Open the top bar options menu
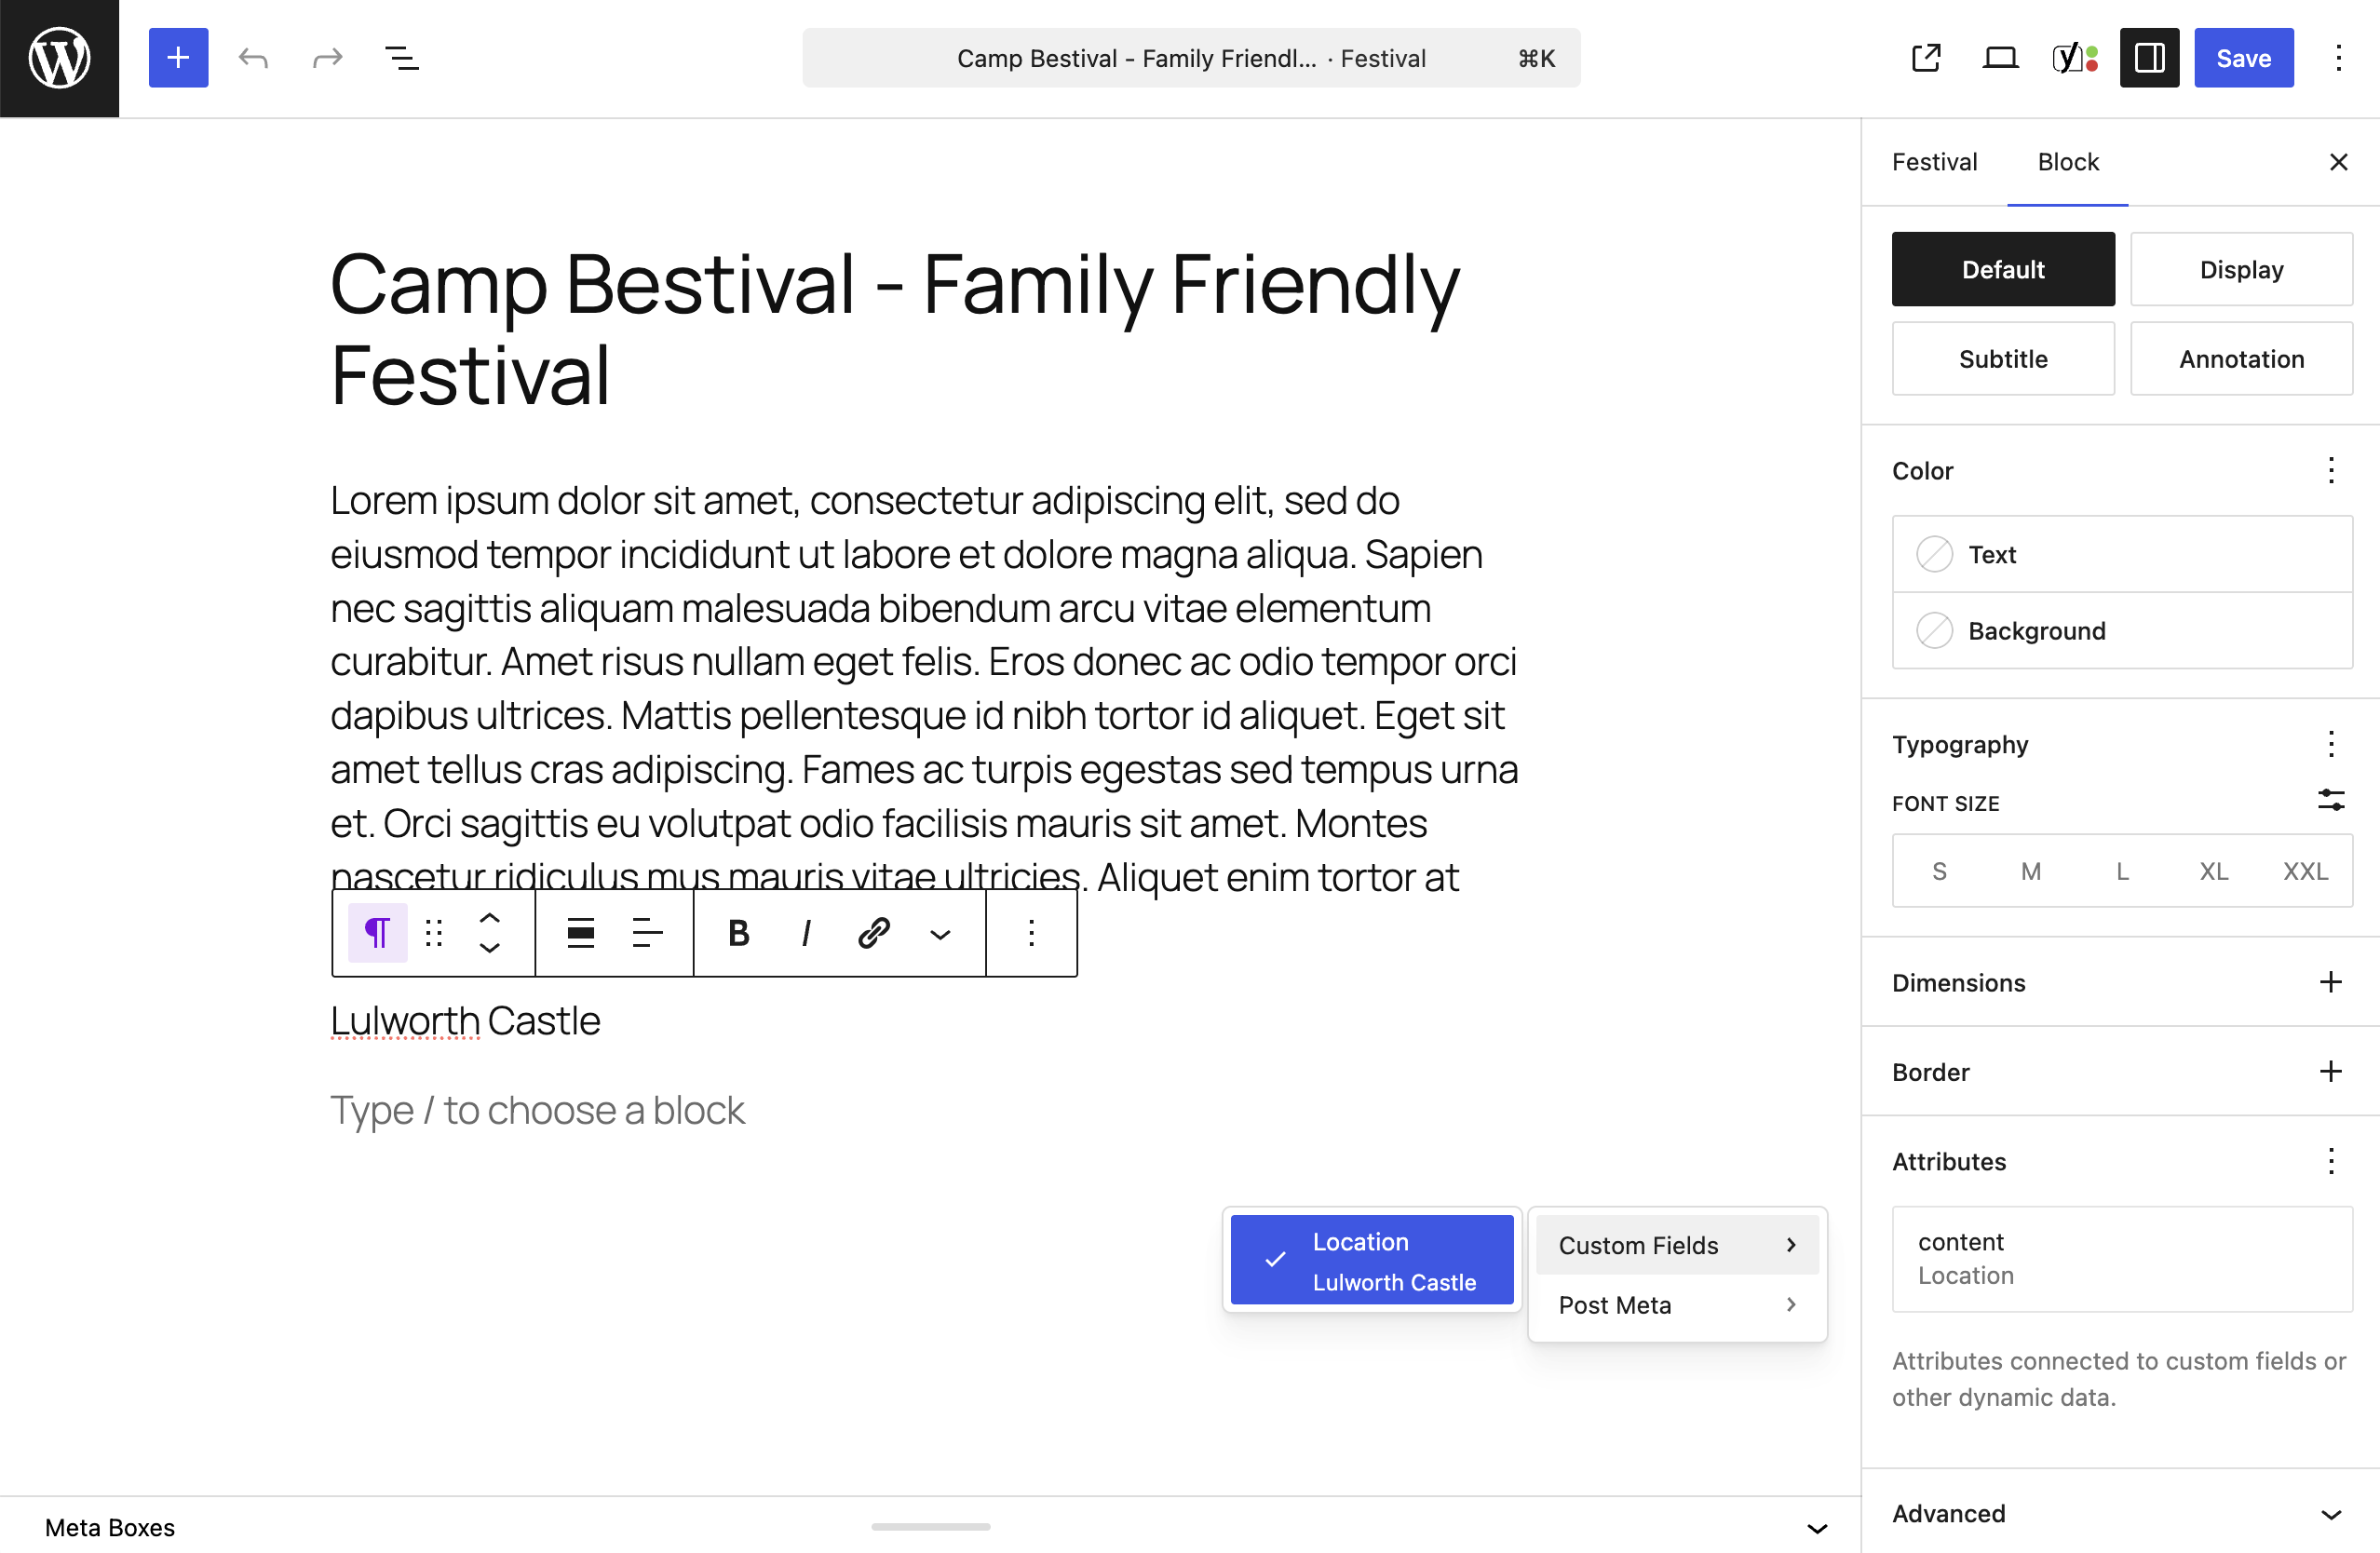The width and height of the screenshot is (2380, 1553). [2338, 58]
